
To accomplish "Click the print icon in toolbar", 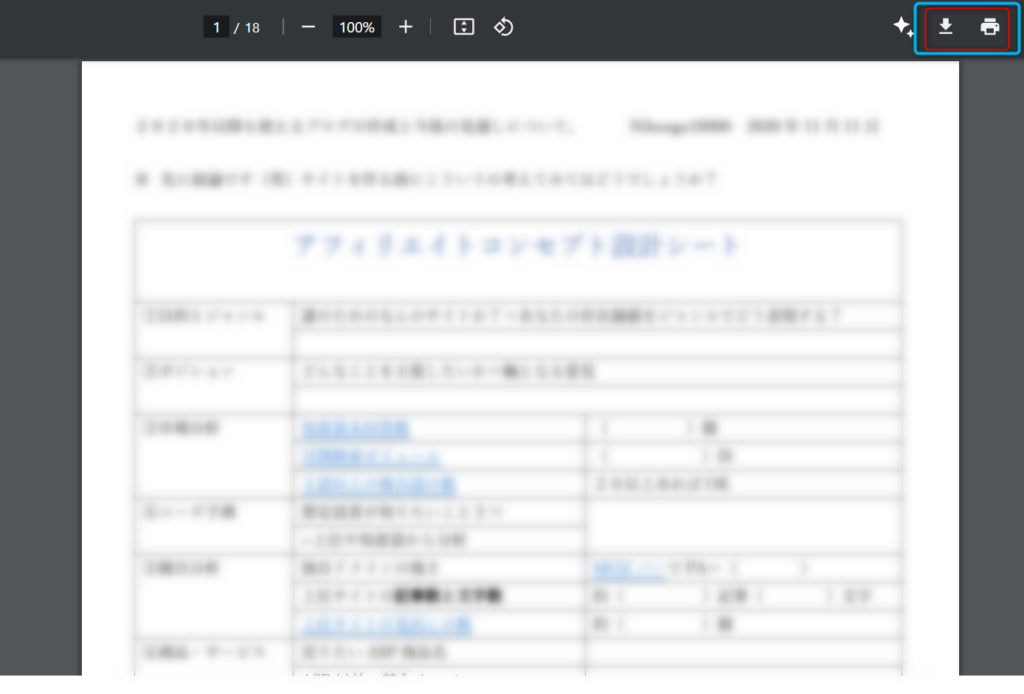I will point(990,27).
